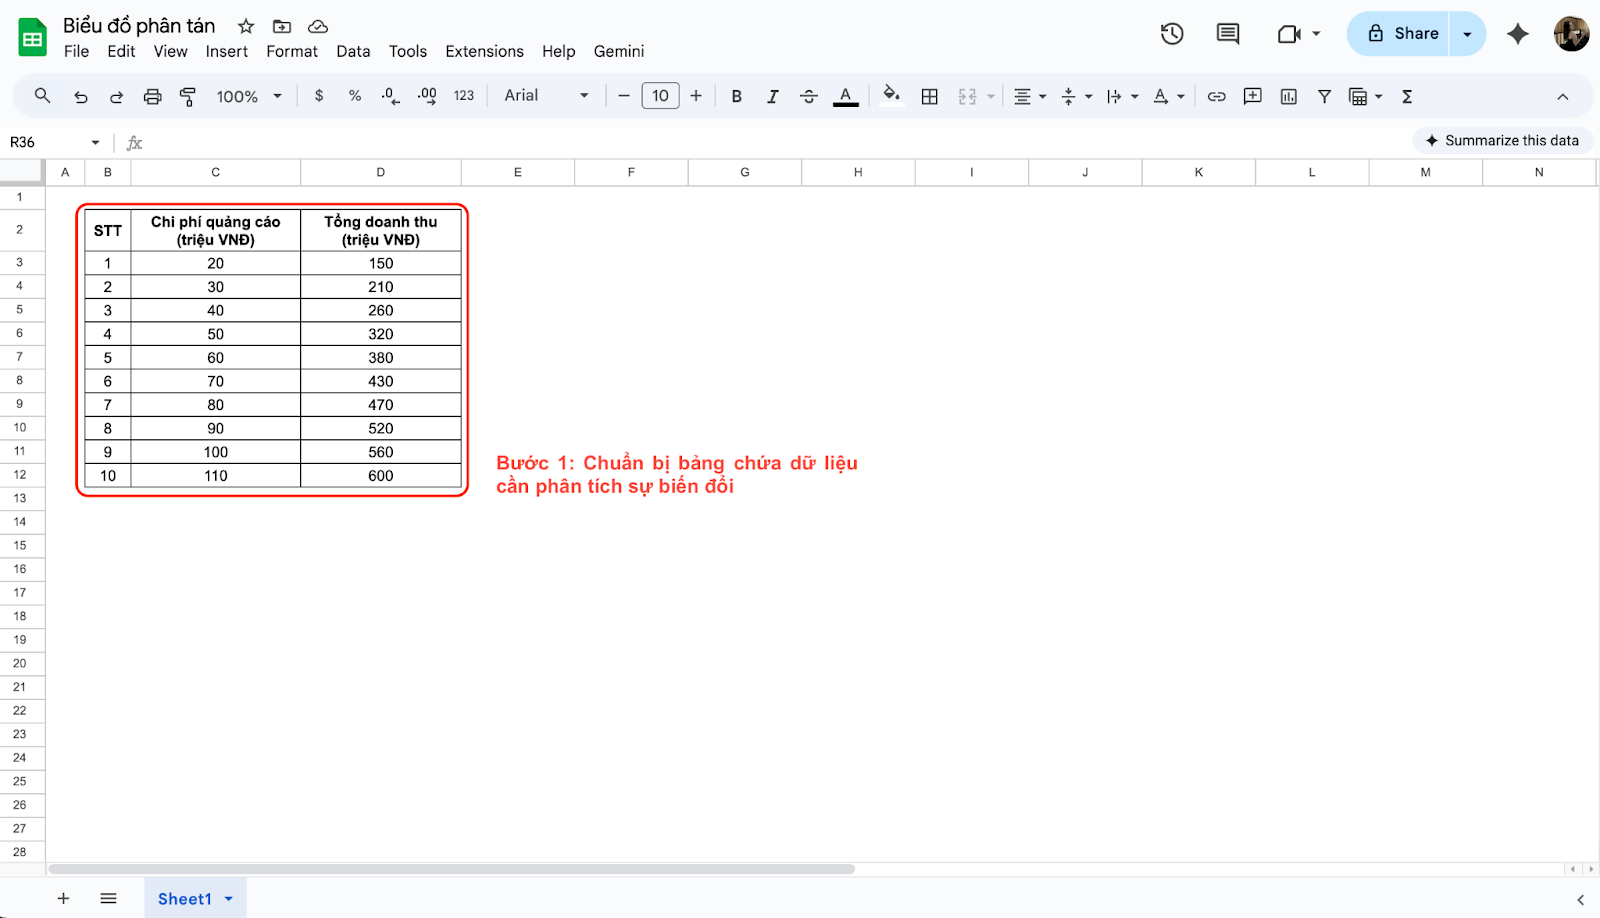Click the insert link icon
Viewport: 1600px width, 918px height.
(x=1216, y=96)
